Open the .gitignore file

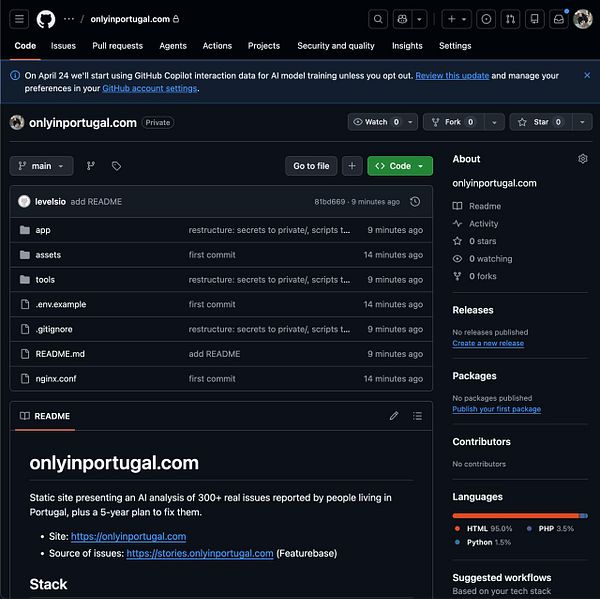tap(54, 329)
